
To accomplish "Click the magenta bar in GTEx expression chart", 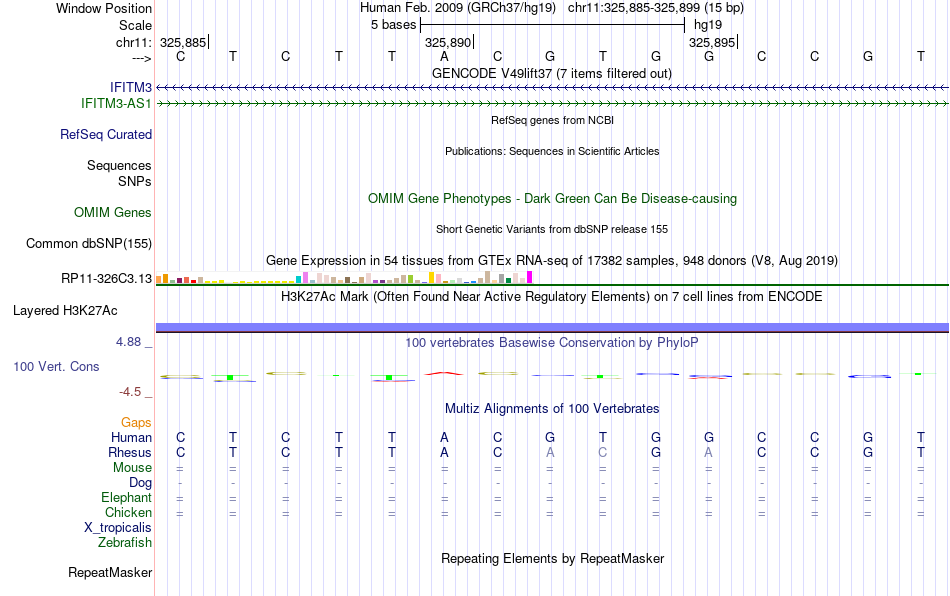I will [x=530, y=277].
